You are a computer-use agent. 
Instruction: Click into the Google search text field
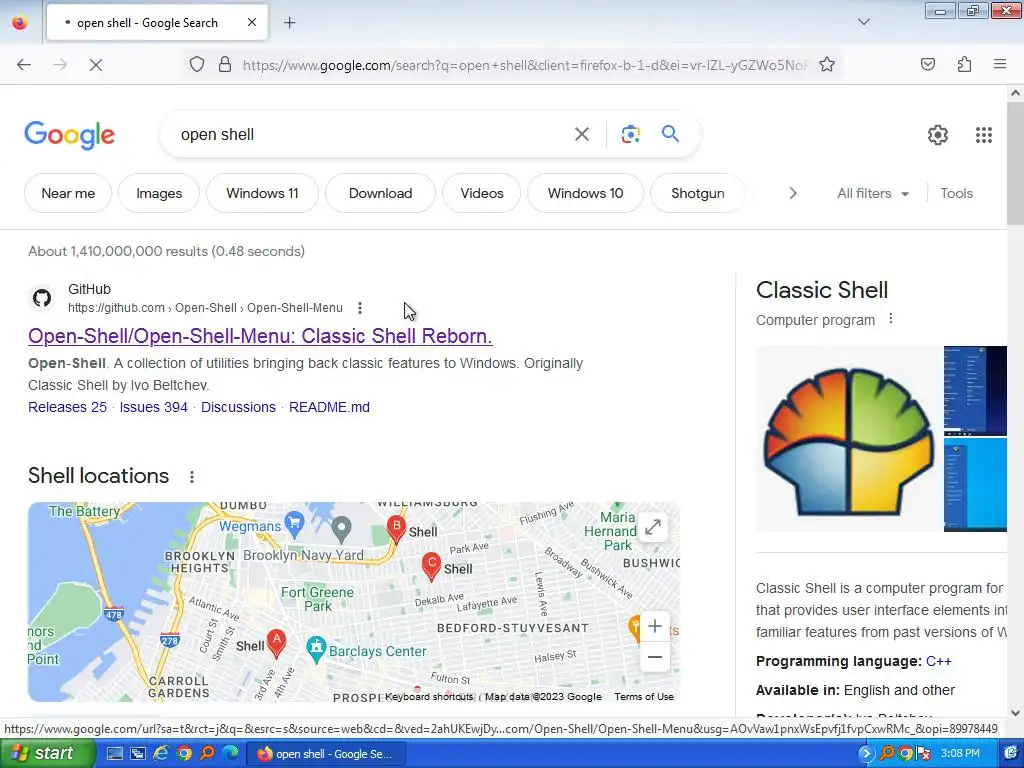(372, 135)
